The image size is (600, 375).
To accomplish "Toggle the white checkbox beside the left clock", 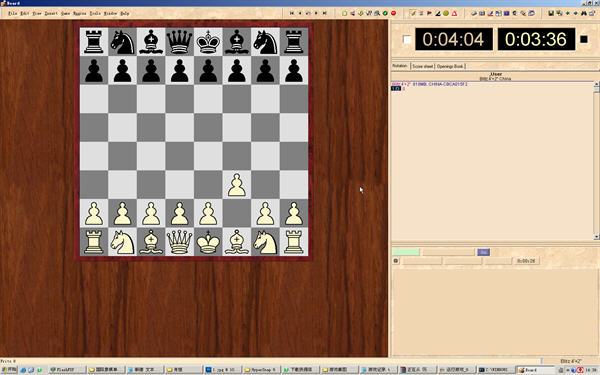I will pyautogui.click(x=407, y=39).
